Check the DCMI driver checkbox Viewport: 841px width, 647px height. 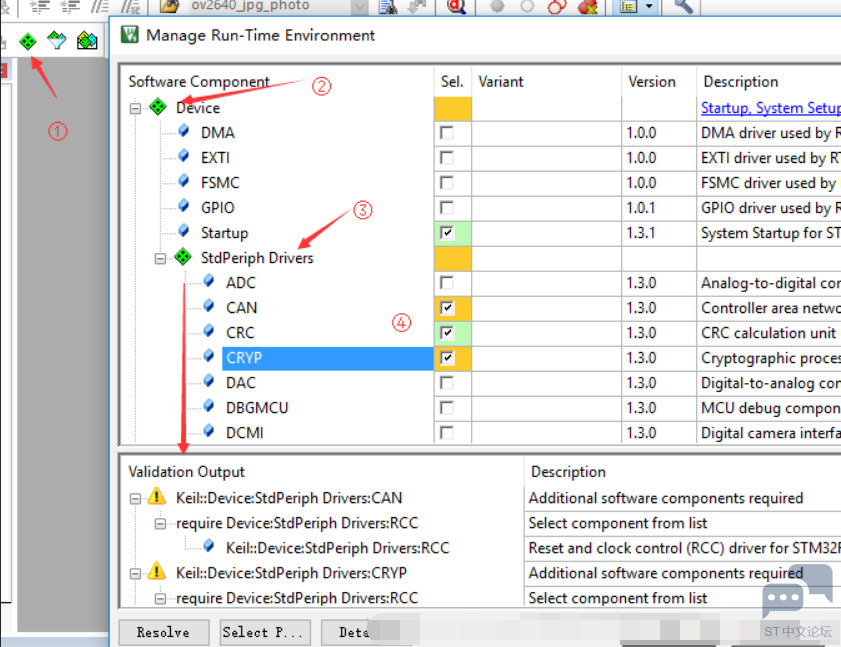pos(446,432)
